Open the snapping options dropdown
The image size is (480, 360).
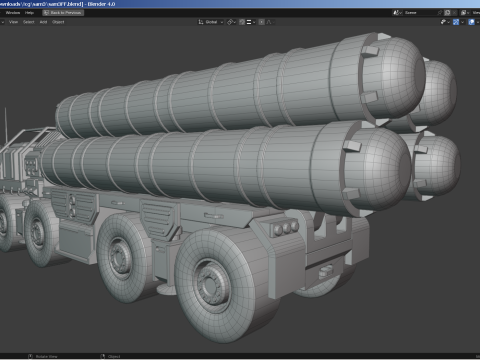click(x=251, y=22)
